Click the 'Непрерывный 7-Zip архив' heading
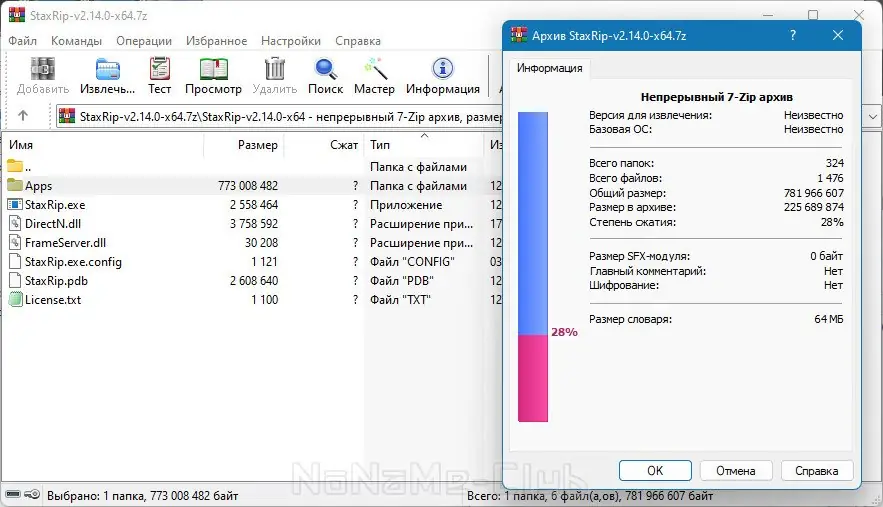883x507 pixels. tap(716, 97)
